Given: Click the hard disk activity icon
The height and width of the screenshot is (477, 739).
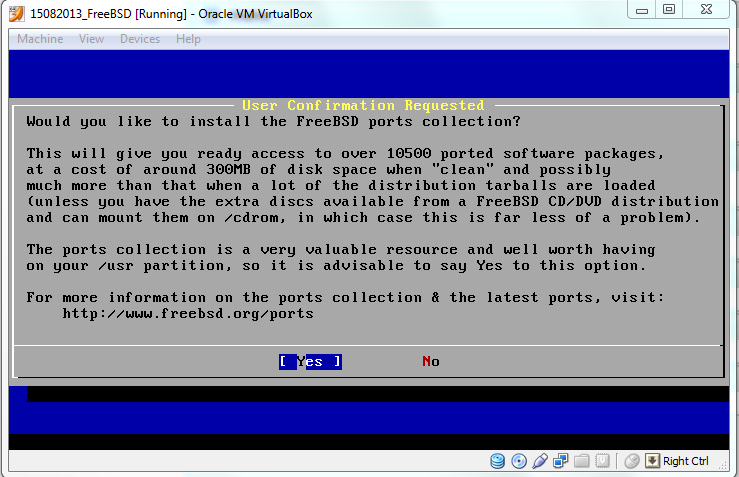Looking at the screenshot, I should [498, 461].
